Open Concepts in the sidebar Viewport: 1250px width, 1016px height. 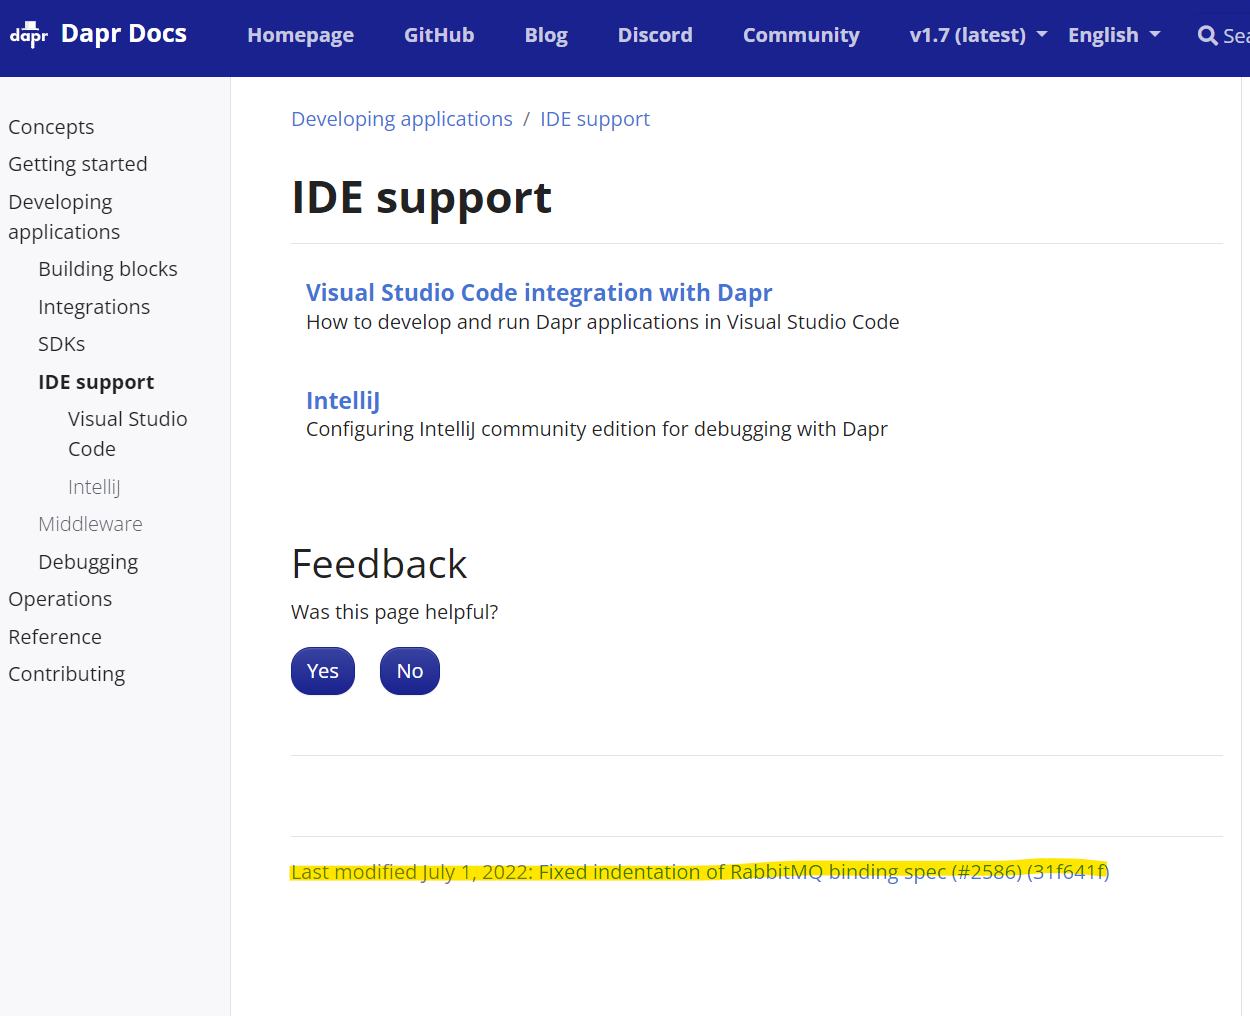(51, 127)
